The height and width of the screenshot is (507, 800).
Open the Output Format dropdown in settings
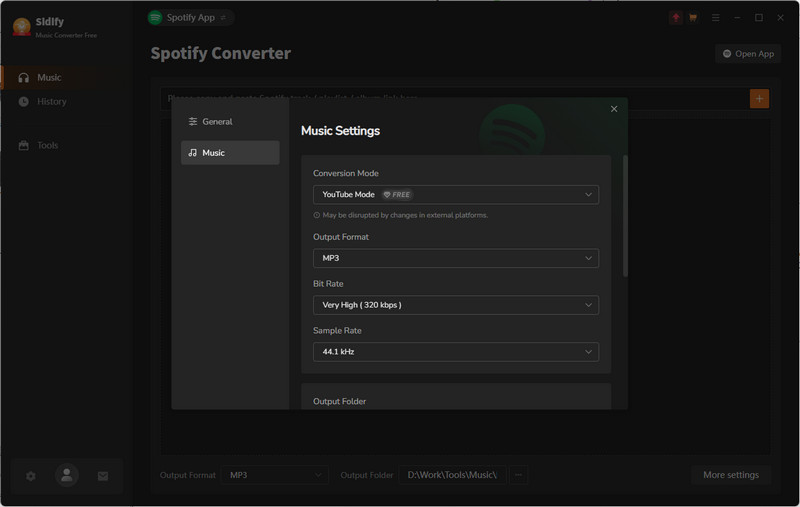456,258
